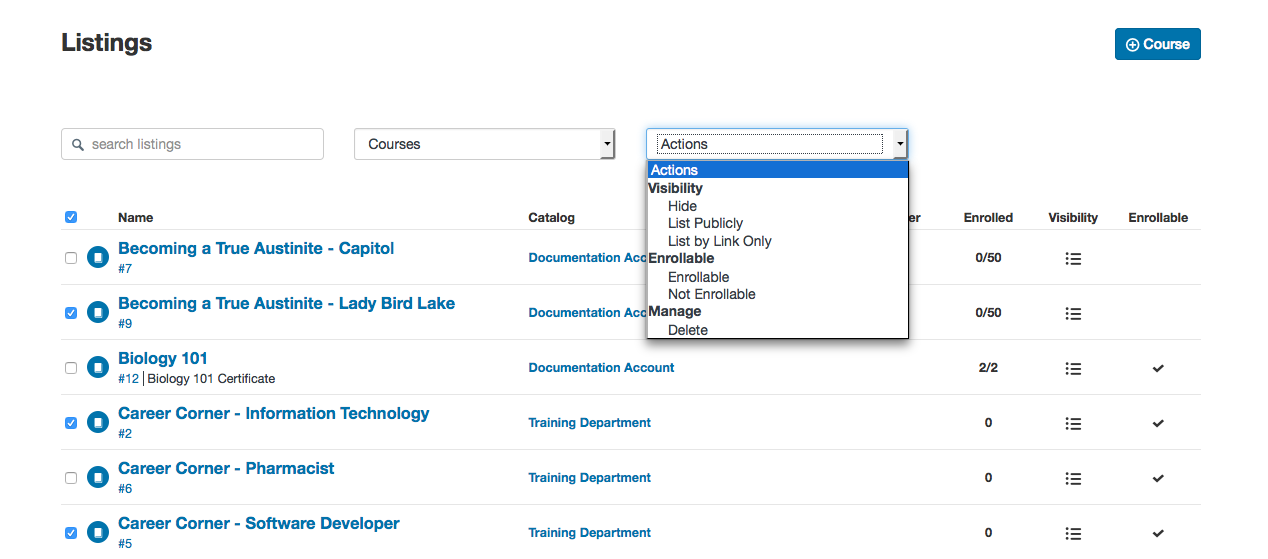Open Training Department catalog for Information Technology row

click(x=589, y=423)
